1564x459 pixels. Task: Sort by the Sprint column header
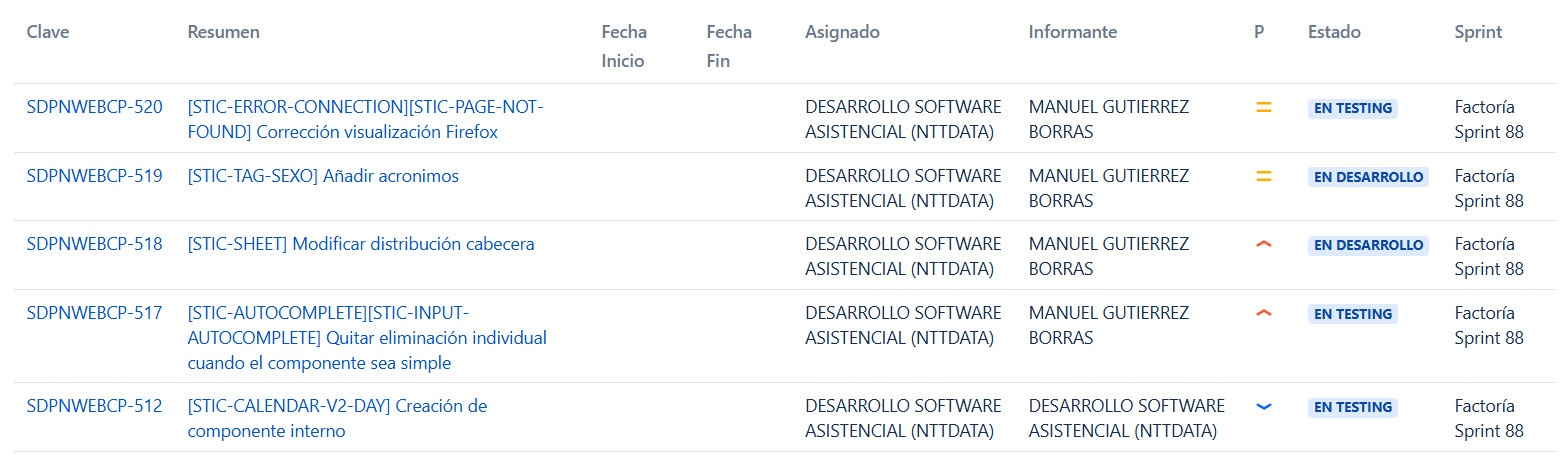click(1478, 32)
